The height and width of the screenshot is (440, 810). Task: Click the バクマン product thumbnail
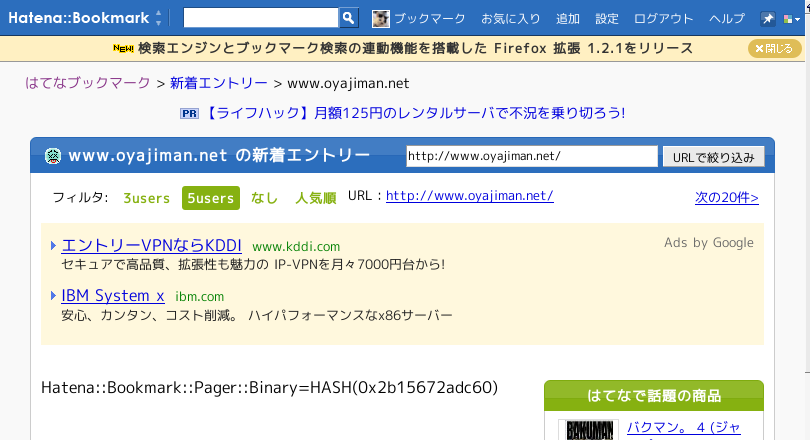pos(587,430)
